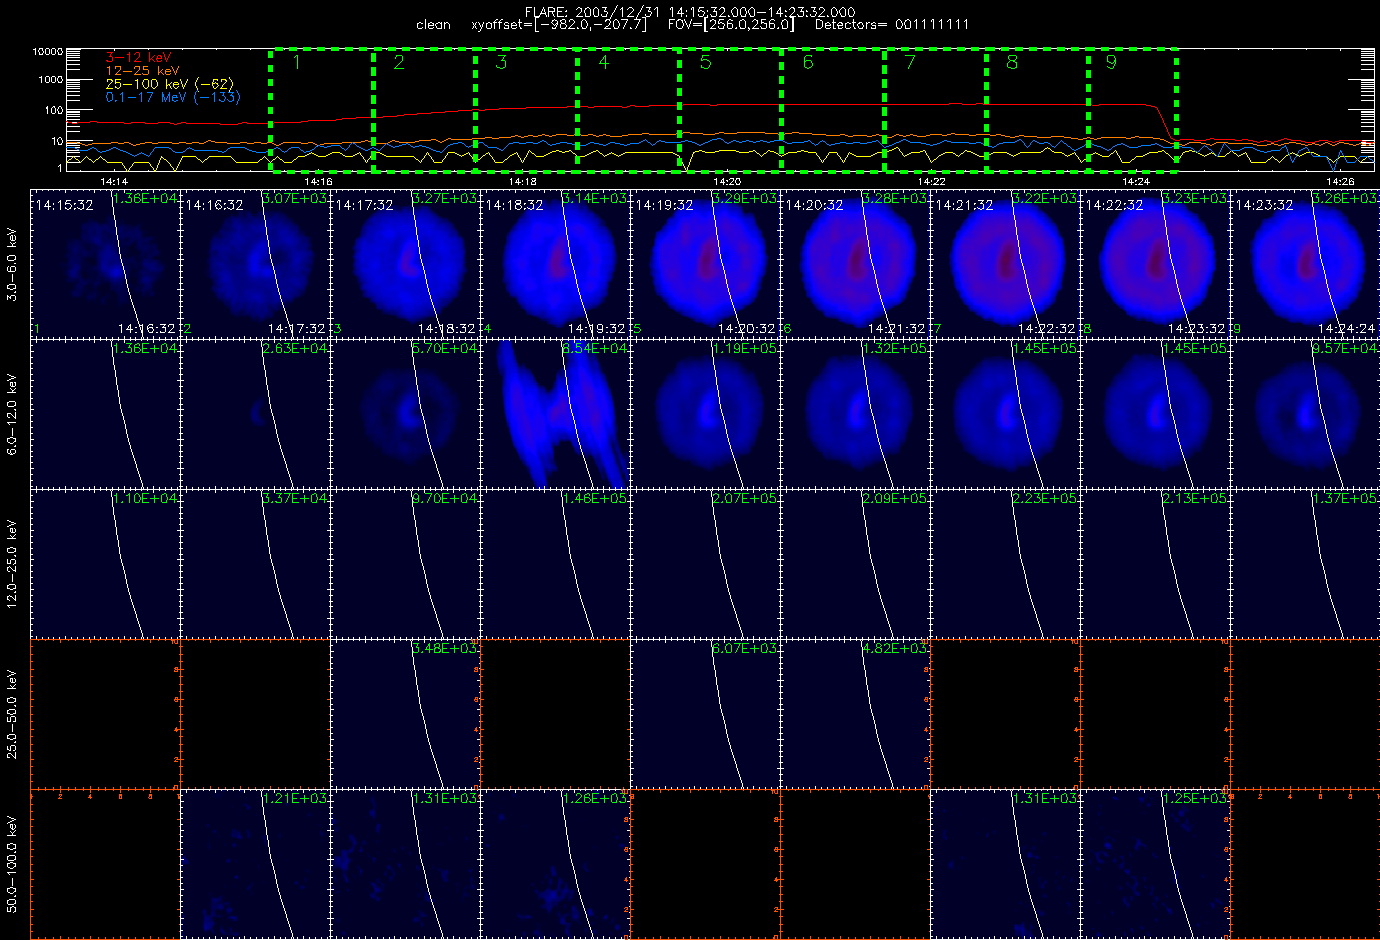1380x940 pixels.
Task: Click the 6.0-12.0 keV row label
Action: point(12,414)
